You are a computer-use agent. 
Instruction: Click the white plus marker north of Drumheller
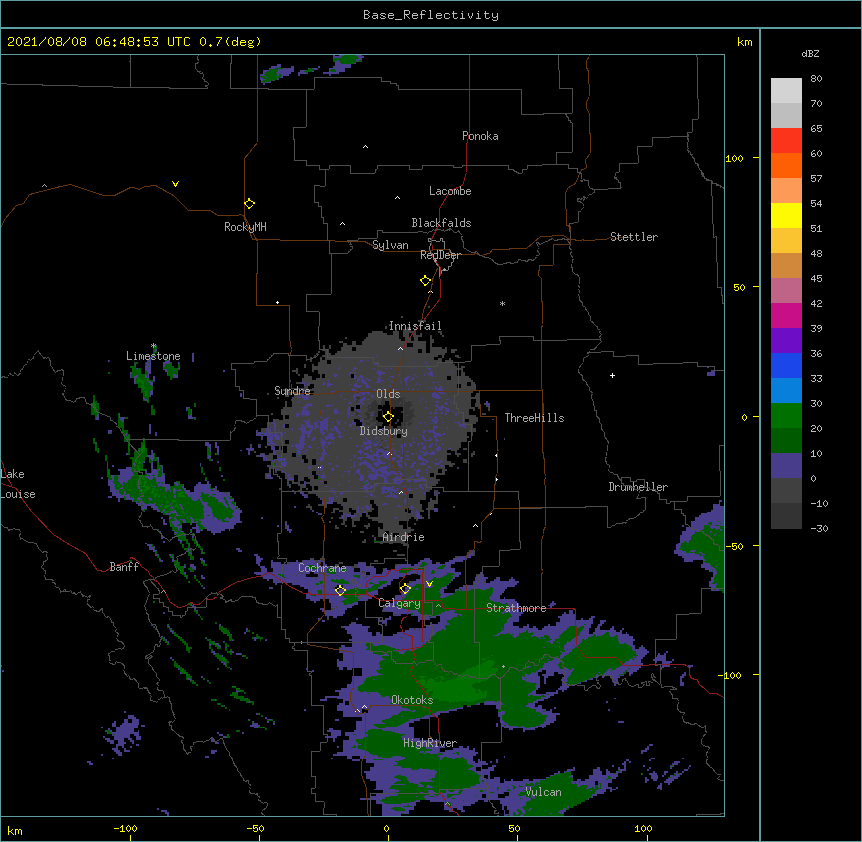pos(612,375)
